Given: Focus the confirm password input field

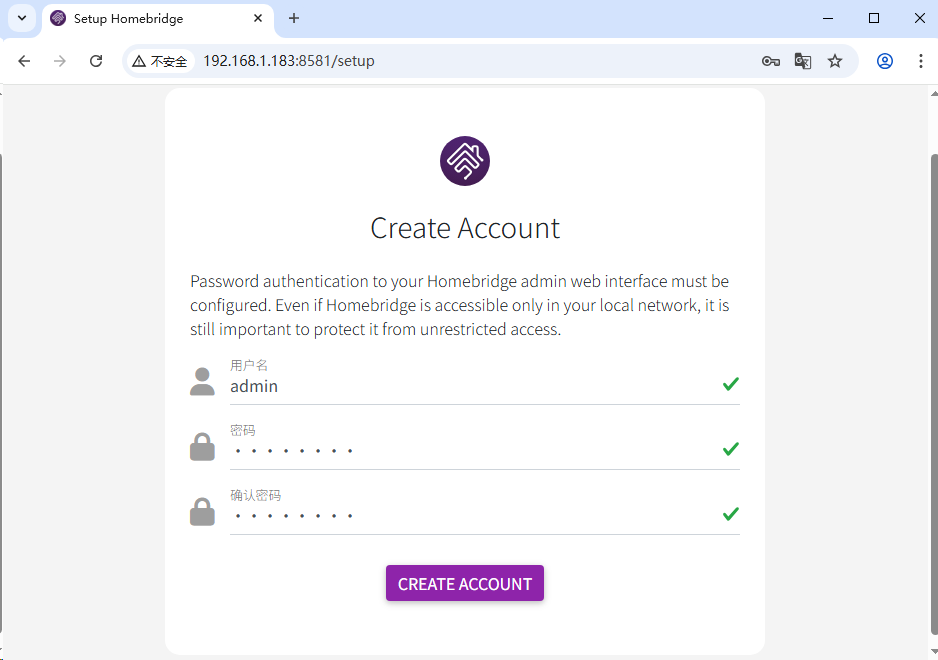Looking at the screenshot, I should (470, 516).
